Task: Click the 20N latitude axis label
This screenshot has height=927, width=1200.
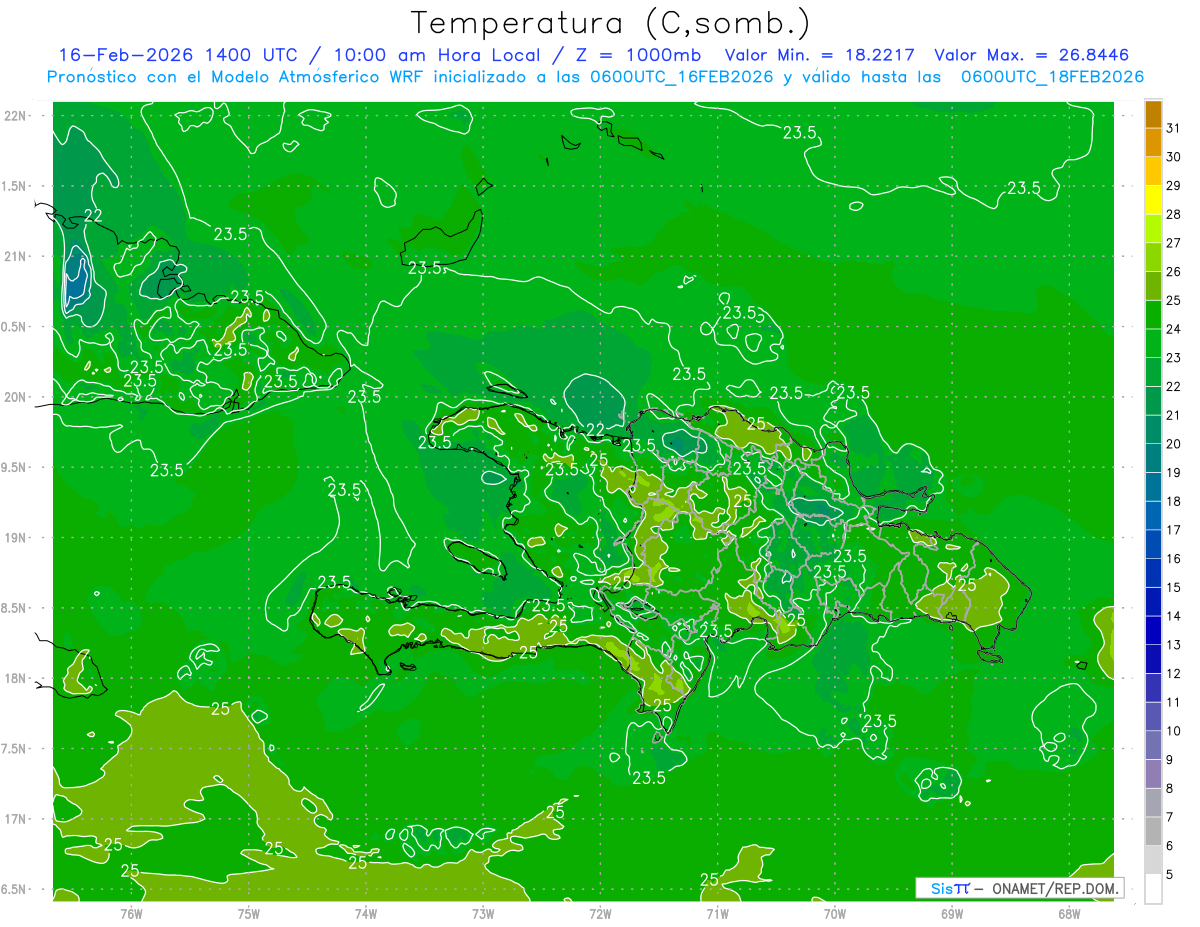Action: 17,397
